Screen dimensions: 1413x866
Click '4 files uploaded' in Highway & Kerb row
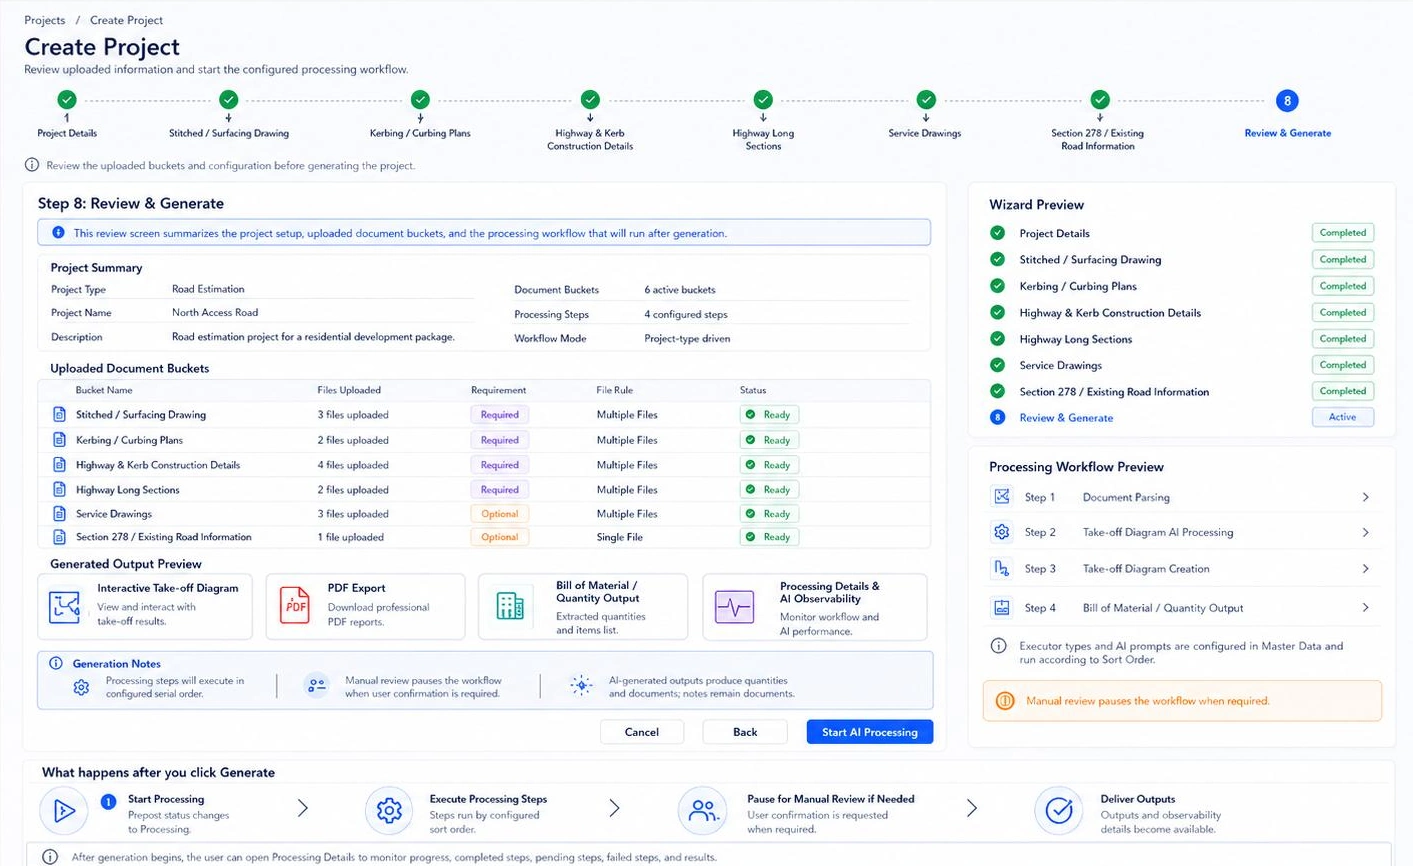(353, 465)
